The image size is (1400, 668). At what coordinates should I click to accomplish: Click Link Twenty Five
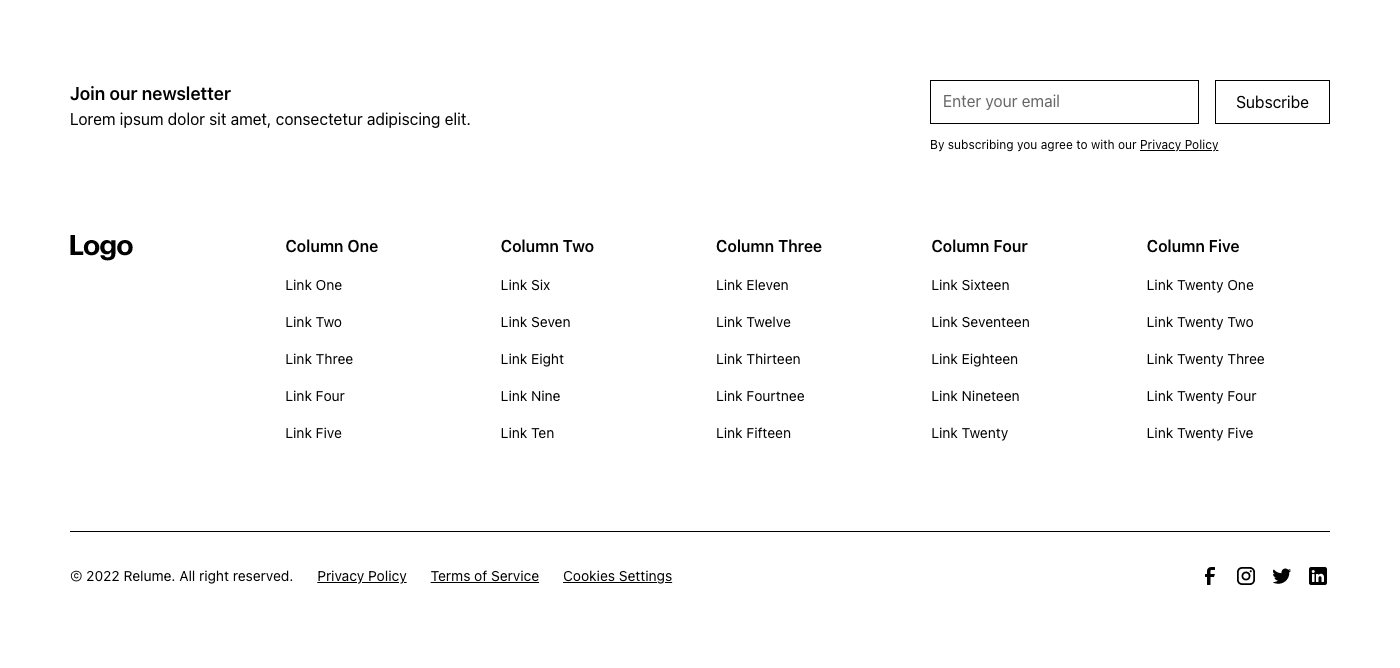pyautogui.click(x=1199, y=433)
